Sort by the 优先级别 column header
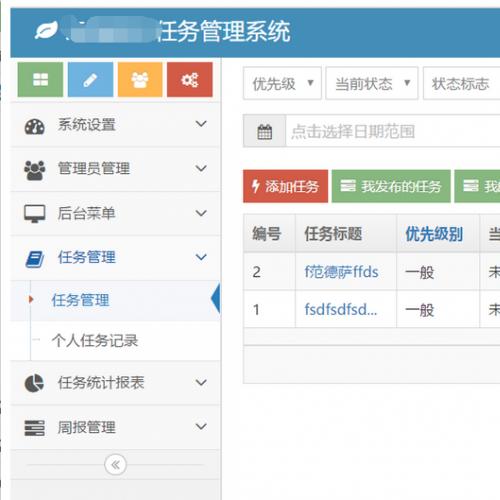Image resolution: width=500 pixels, height=500 pixels. (434, 234)
